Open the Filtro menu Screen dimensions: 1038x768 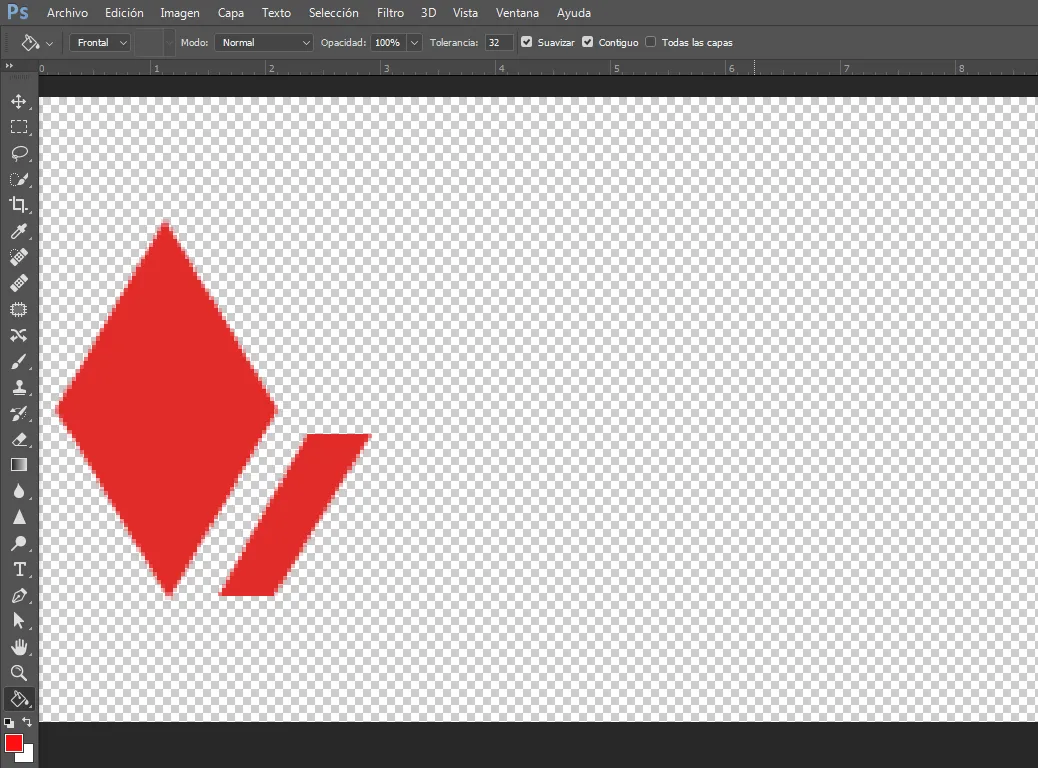point(390,13)
